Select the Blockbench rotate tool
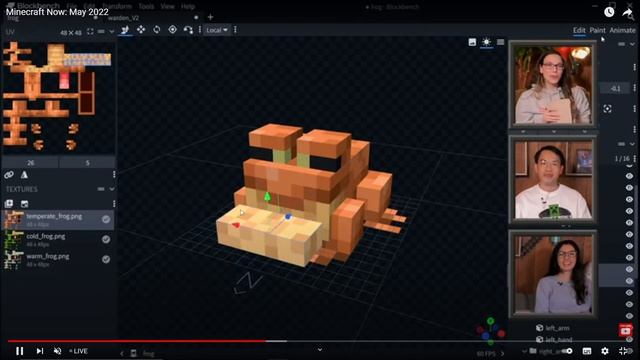Viewport: 640px width, 360px height. [x=157, y=29]
